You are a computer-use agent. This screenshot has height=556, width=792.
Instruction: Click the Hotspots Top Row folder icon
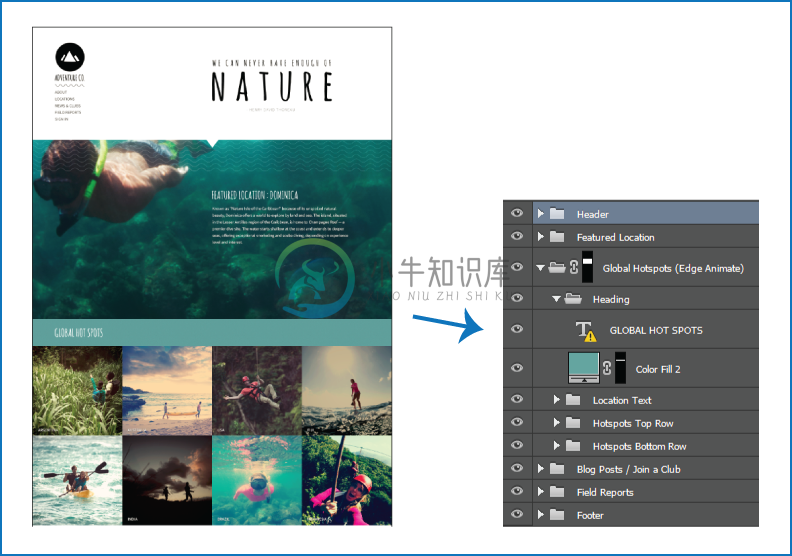(x=573, y=423)
